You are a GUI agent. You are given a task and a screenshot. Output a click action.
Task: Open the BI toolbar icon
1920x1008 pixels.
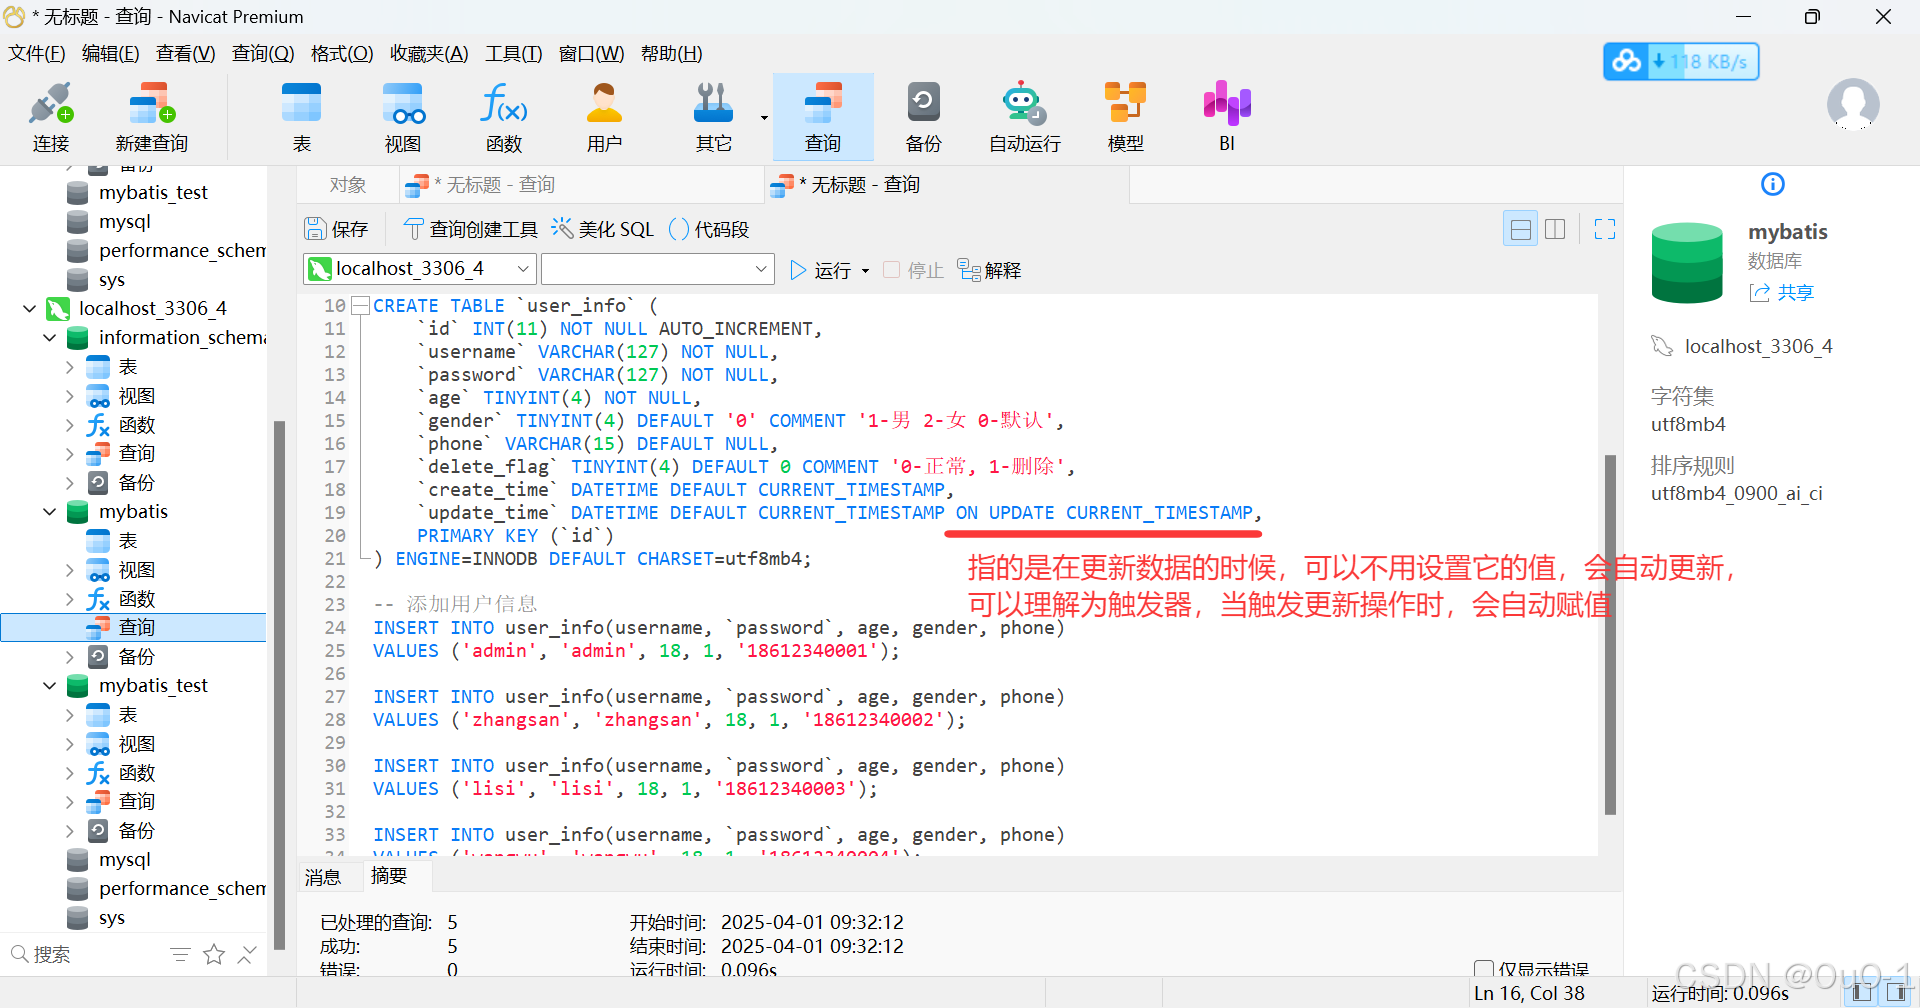[x=1227, y=117]
